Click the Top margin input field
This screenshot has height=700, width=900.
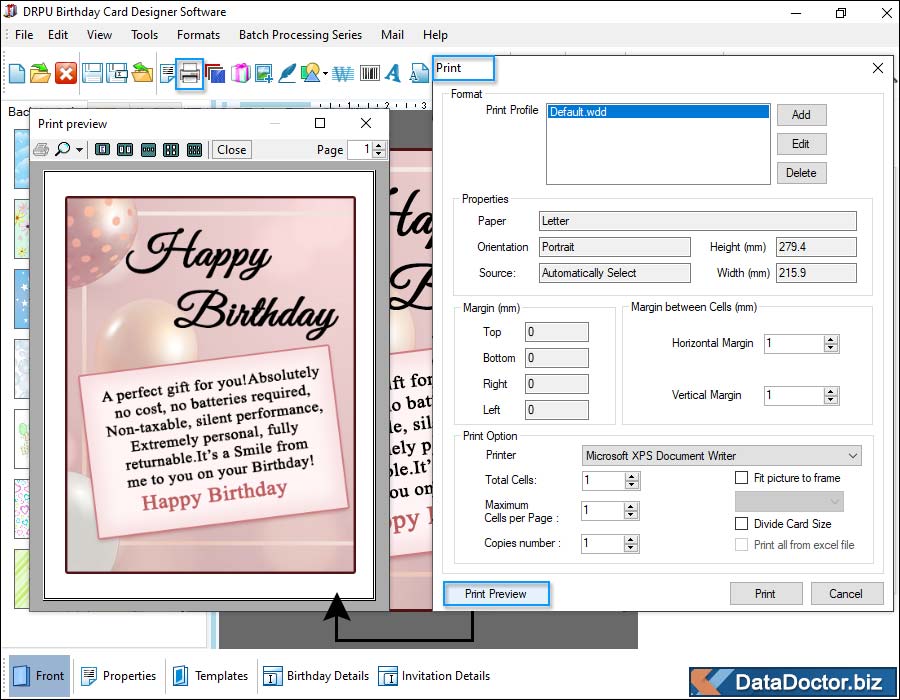pyautogui.click(x=557, y=332)
